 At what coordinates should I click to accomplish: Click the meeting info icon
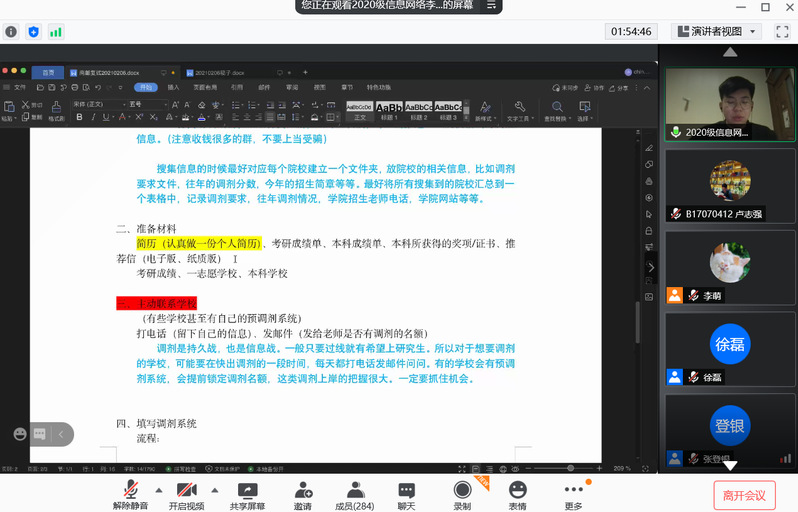click(x=12, y=32)
